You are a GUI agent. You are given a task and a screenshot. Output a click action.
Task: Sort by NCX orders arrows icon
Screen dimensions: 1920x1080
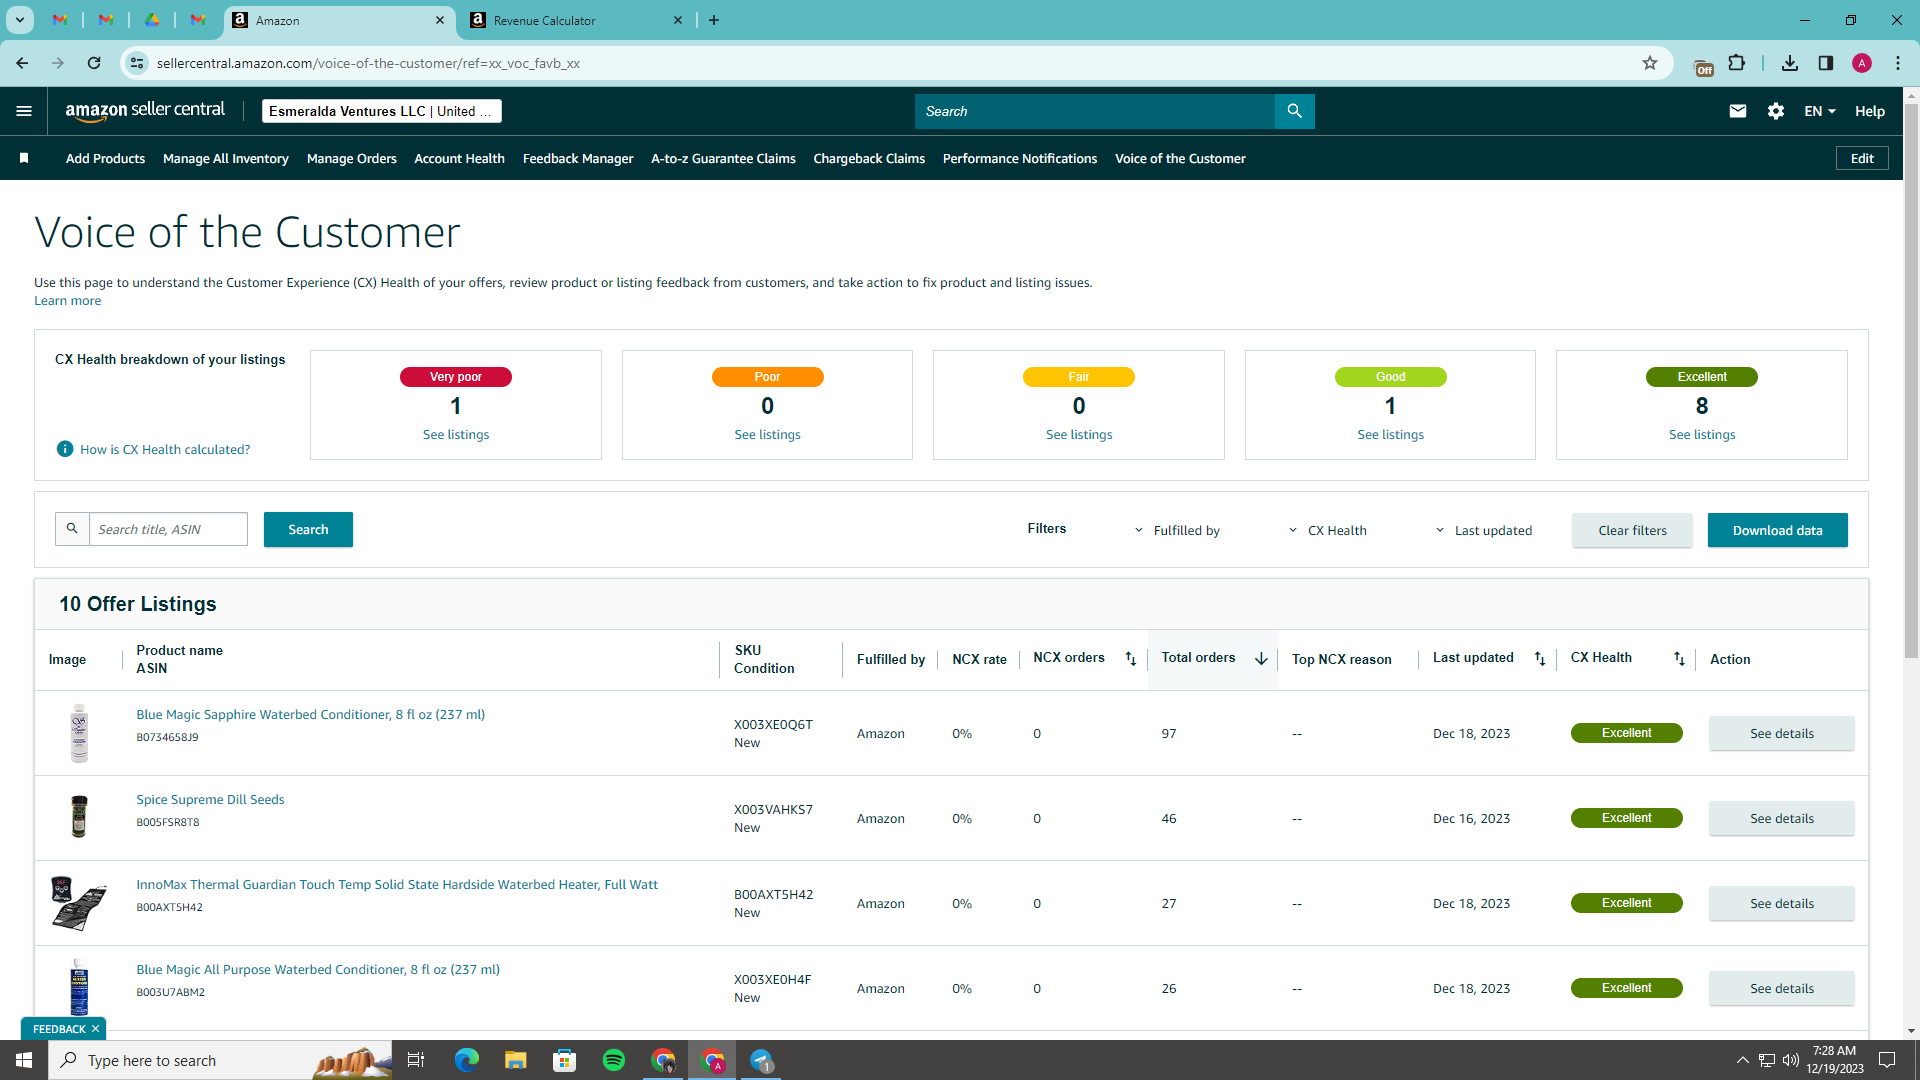1131,659
